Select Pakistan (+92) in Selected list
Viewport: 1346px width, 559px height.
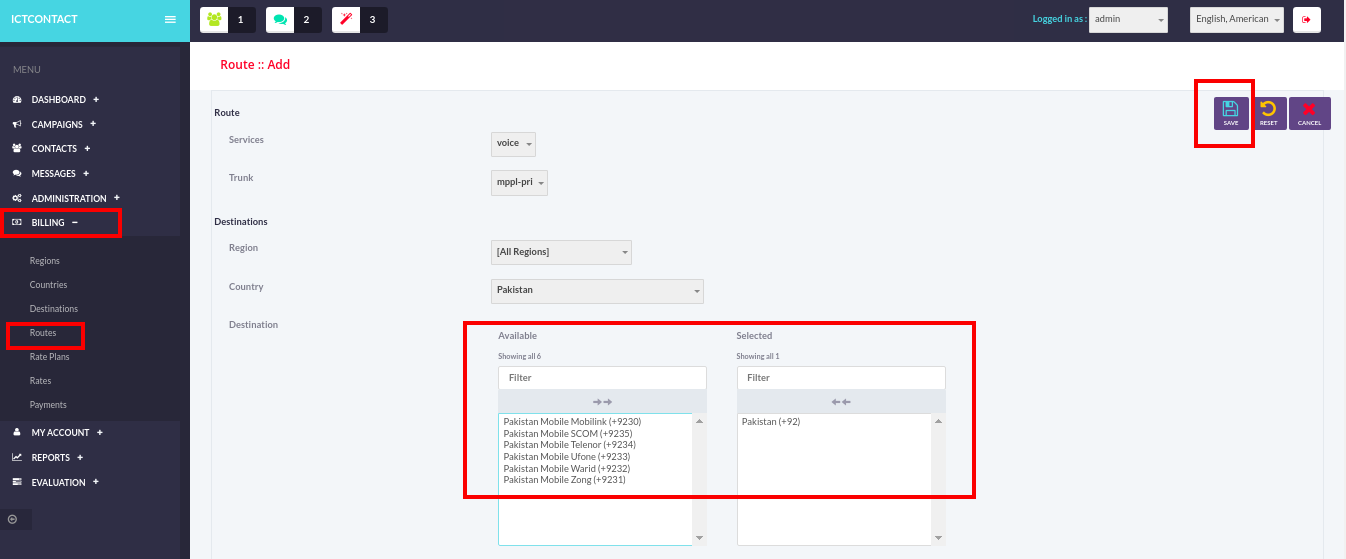771,422
